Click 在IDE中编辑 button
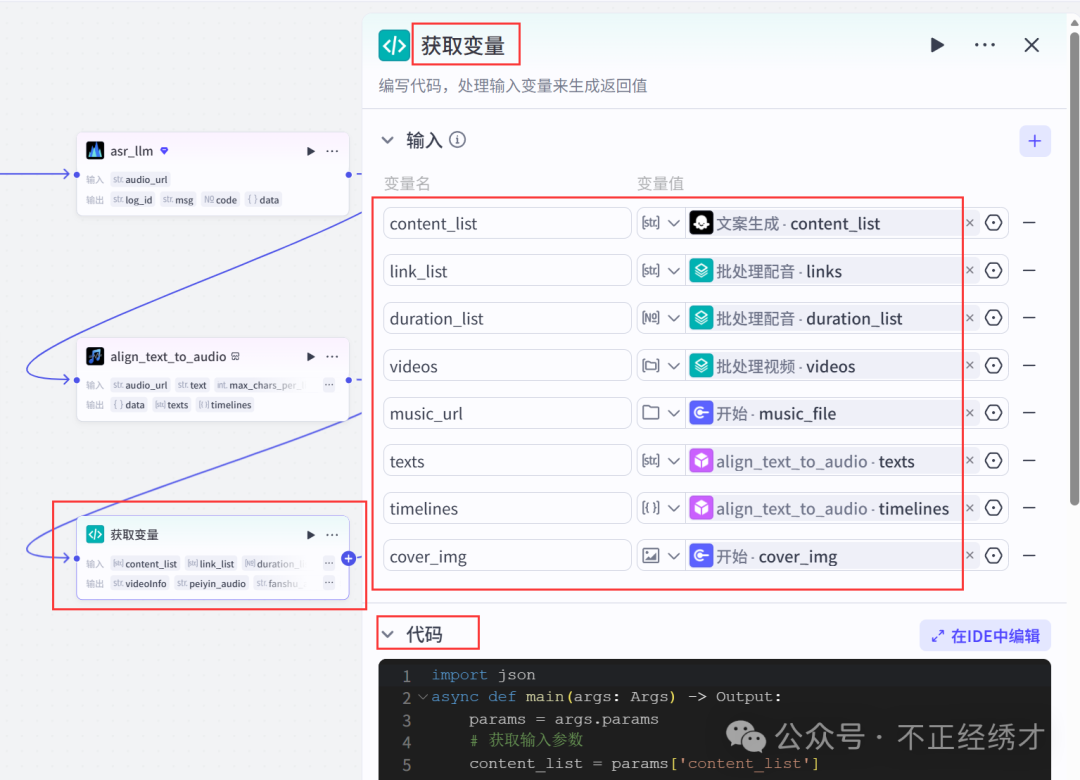The width and height of the screenshot is (1080, 780). click(x=985, y=635)
